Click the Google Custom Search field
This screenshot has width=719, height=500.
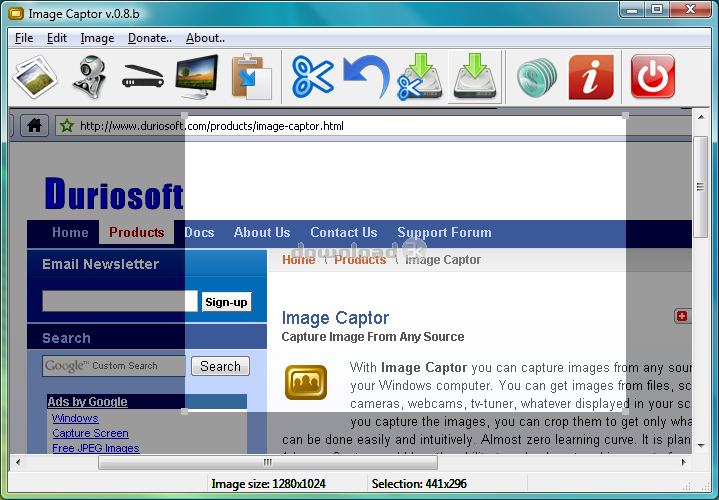point(114,366)
